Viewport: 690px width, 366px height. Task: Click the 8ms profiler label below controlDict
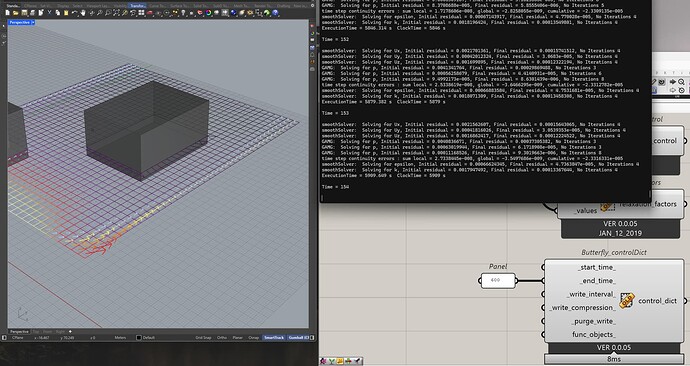(613, 359)
